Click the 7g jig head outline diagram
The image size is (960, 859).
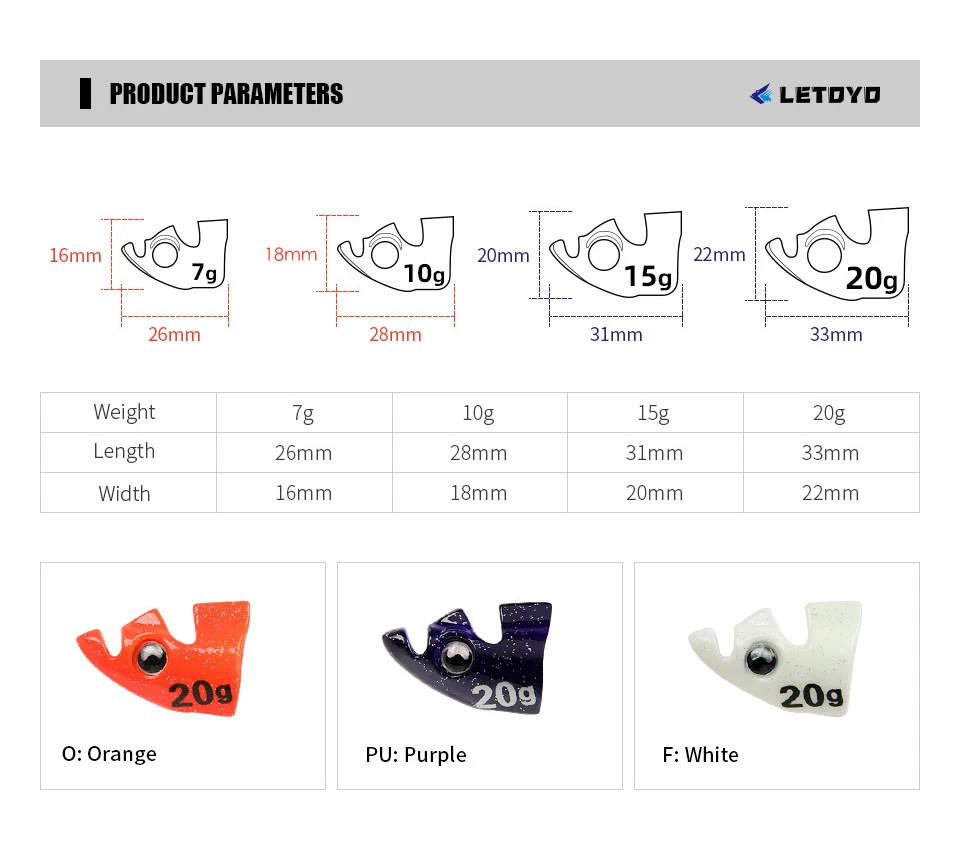[x=176, y=256]
